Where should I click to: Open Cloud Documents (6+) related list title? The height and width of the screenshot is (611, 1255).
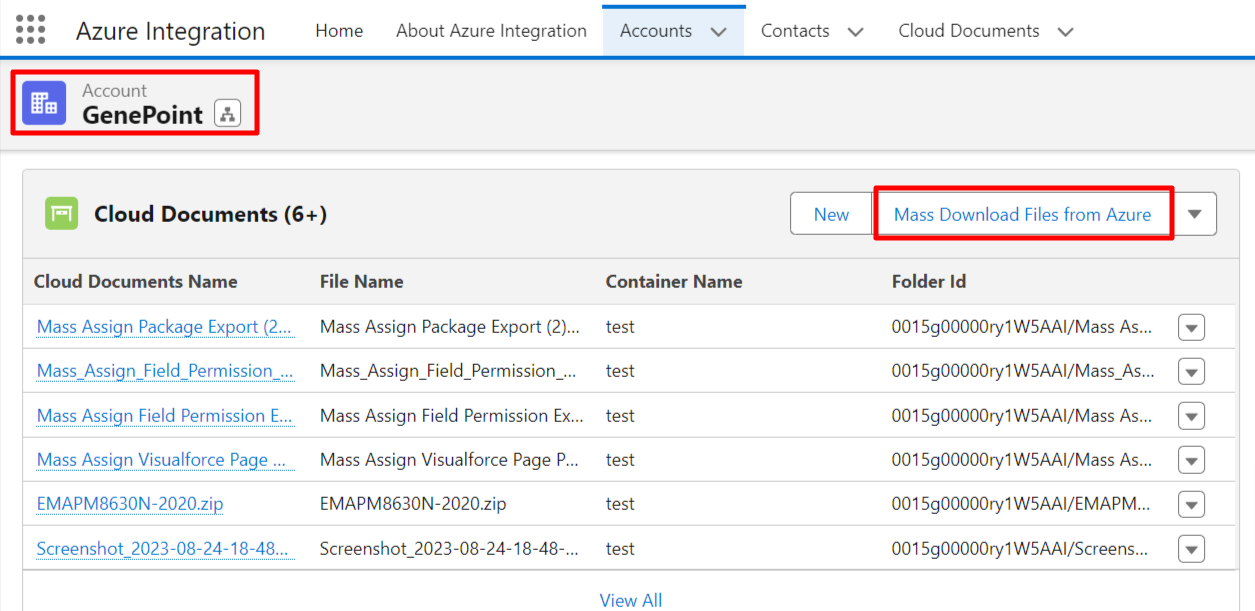(x=210, y=214)
